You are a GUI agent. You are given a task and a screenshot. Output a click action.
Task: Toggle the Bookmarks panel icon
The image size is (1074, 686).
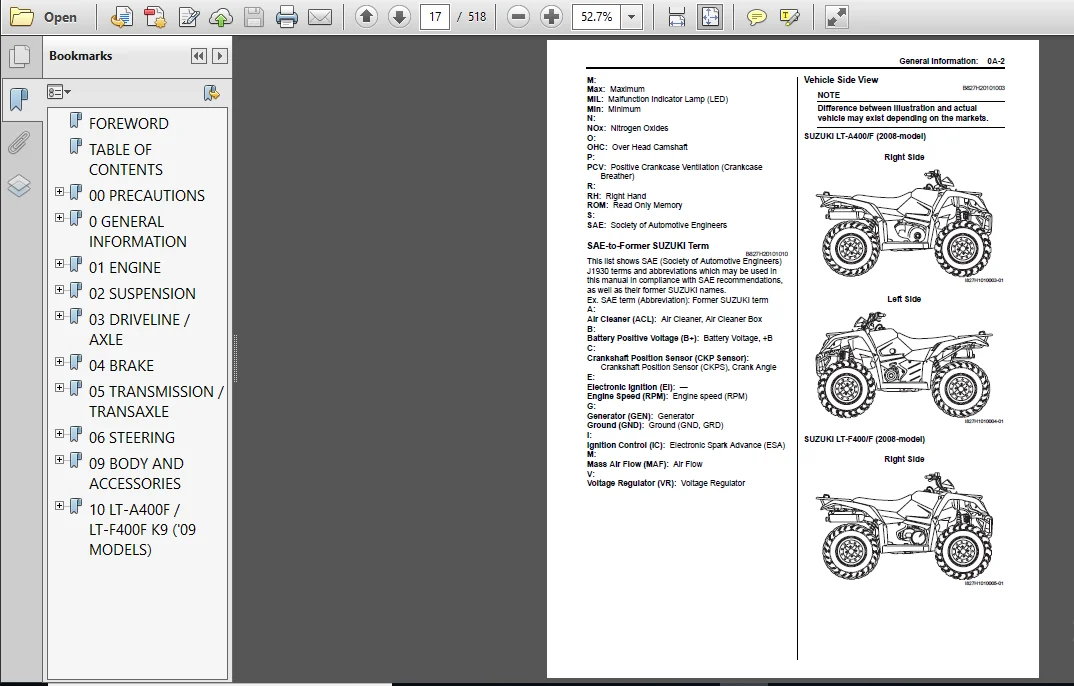point(19,99)
